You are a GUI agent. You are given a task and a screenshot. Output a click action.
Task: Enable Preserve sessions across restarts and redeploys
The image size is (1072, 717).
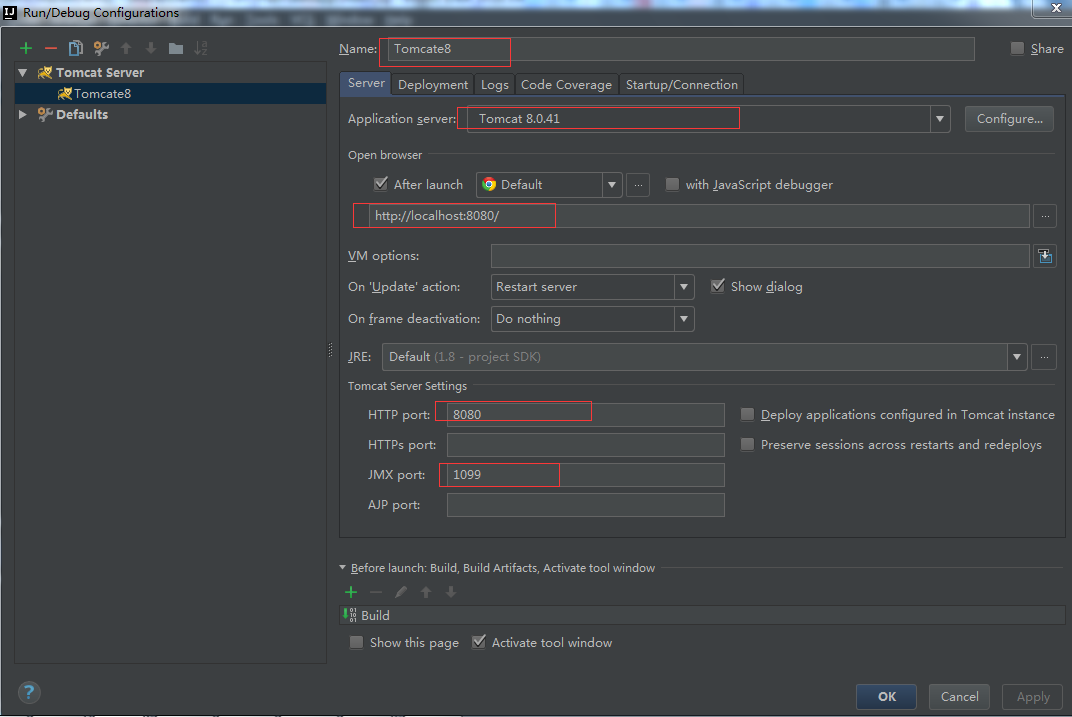coord(747,444)
